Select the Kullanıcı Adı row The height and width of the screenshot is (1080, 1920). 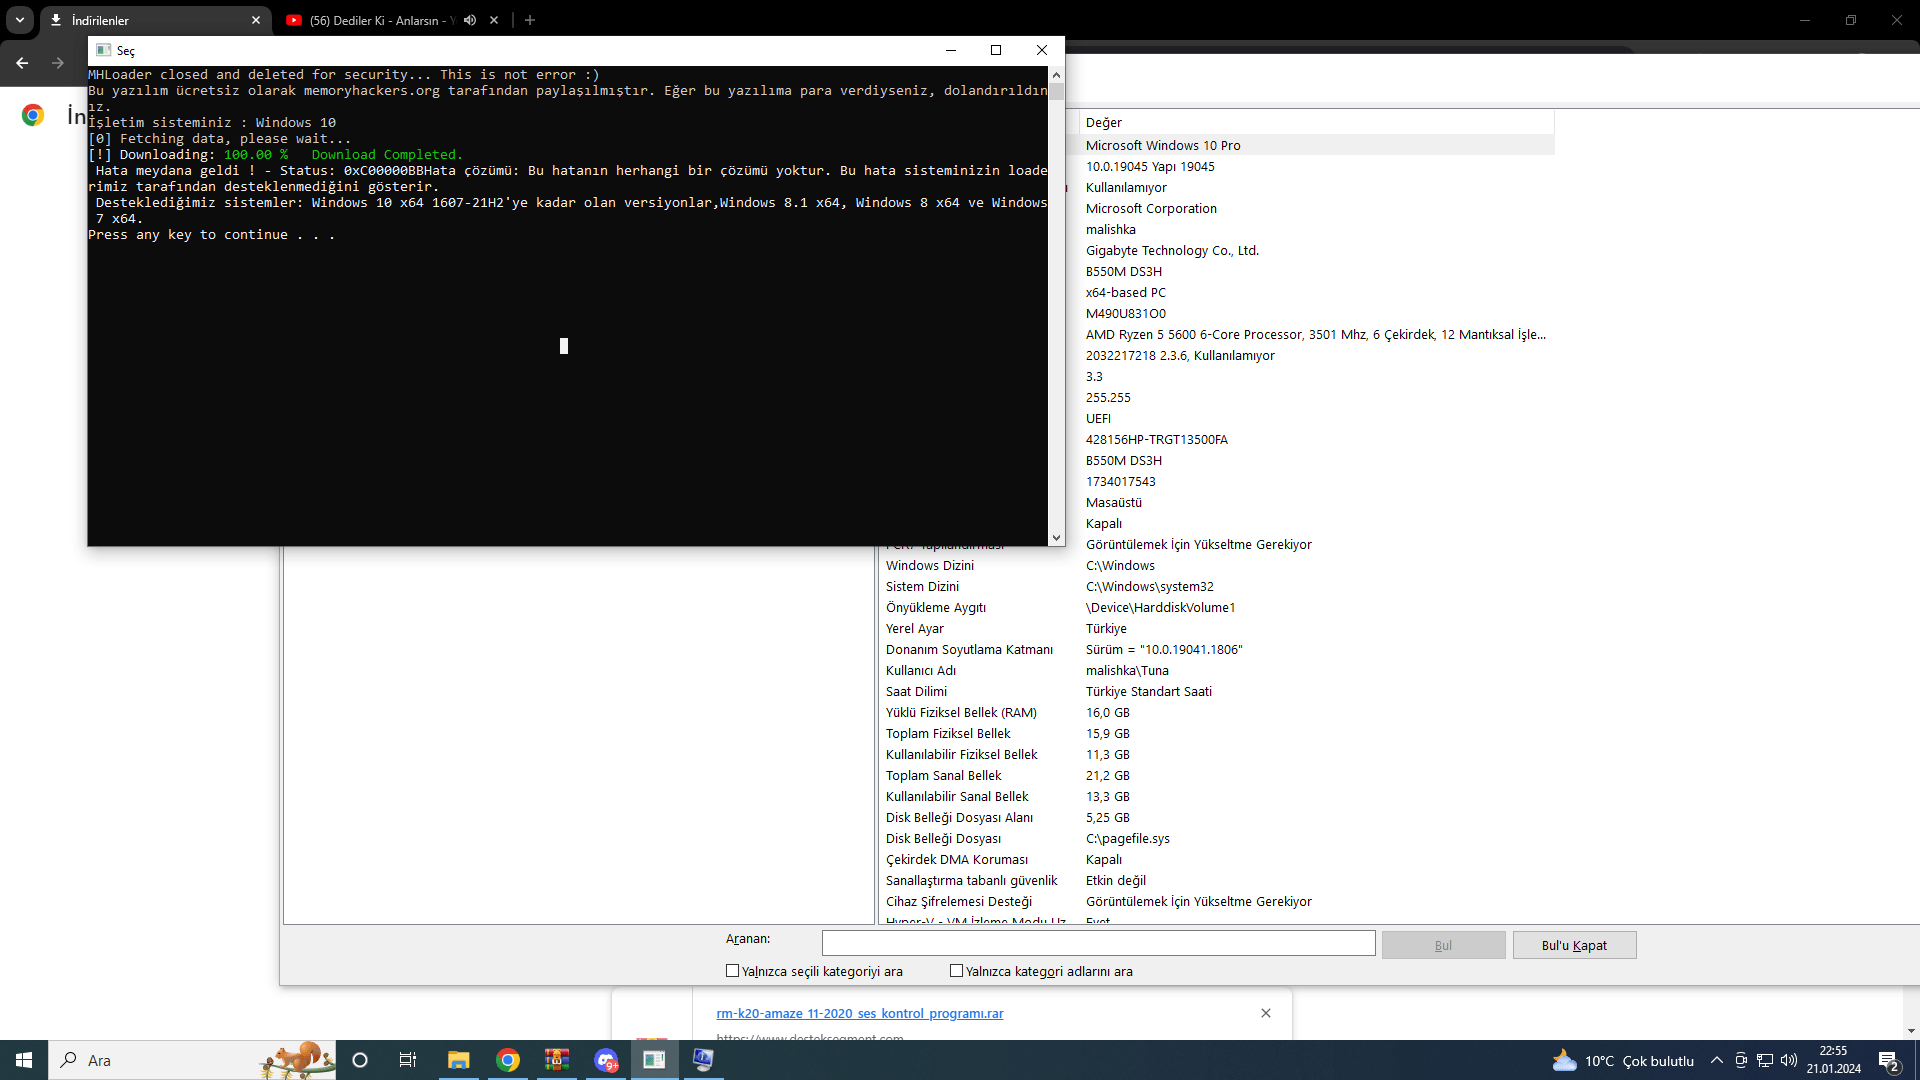pyautogui.click(x=1216, y=670)
